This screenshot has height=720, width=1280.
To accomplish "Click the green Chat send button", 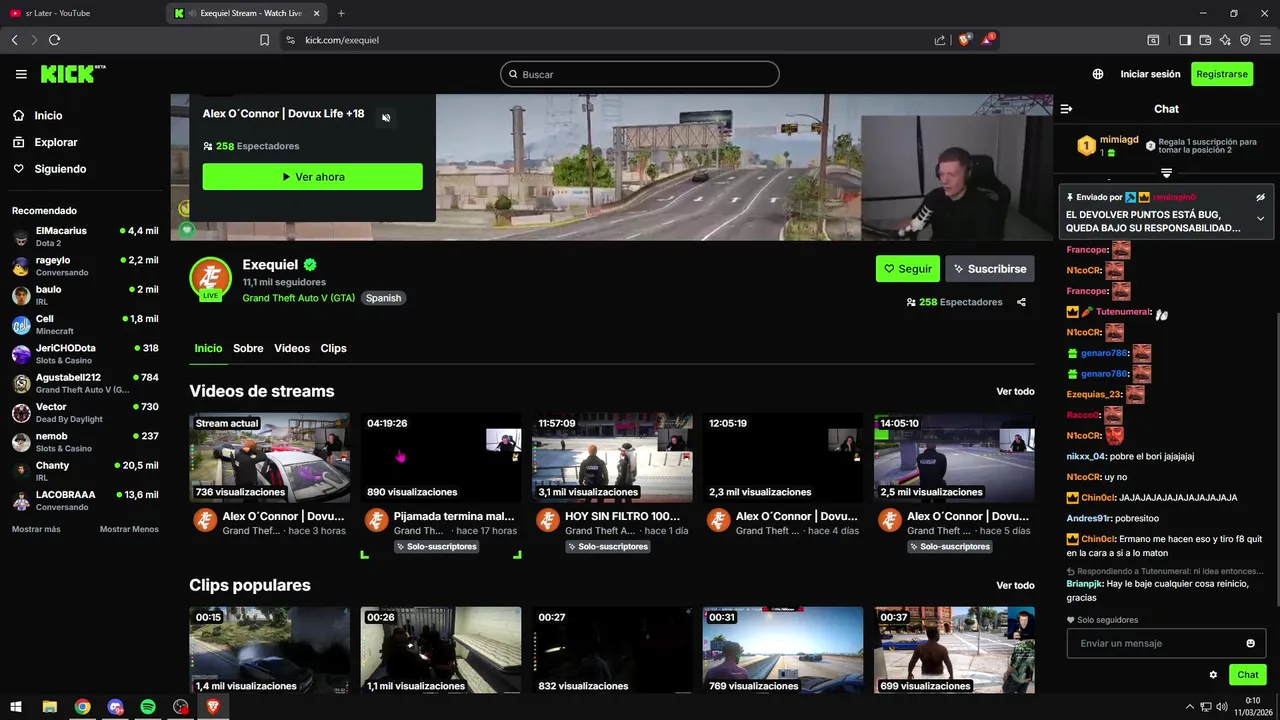I will point(1247,675).
